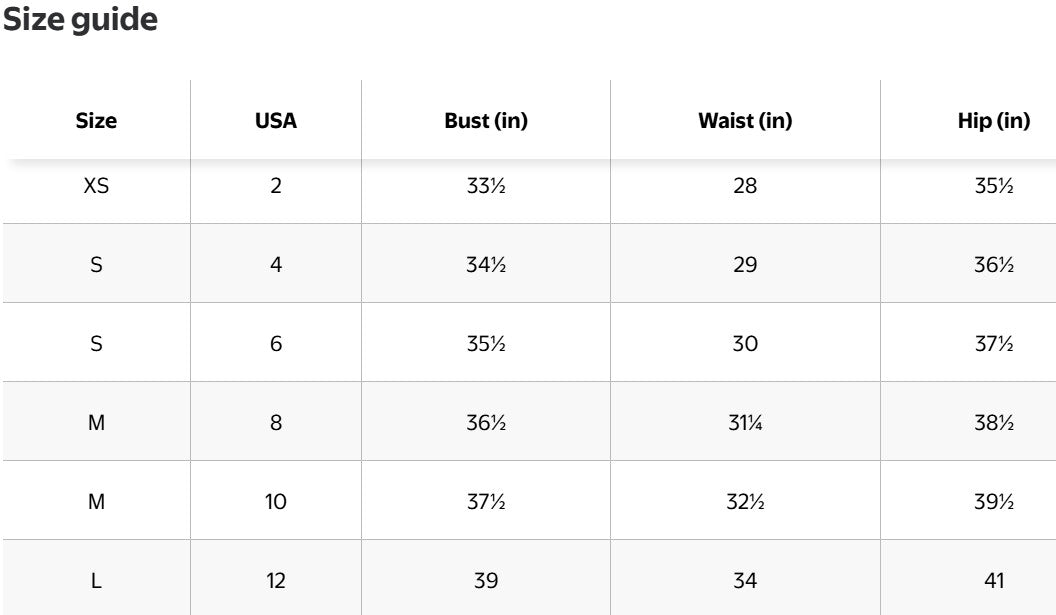
Task: Click the XS size cell
Action: [96, 185]
